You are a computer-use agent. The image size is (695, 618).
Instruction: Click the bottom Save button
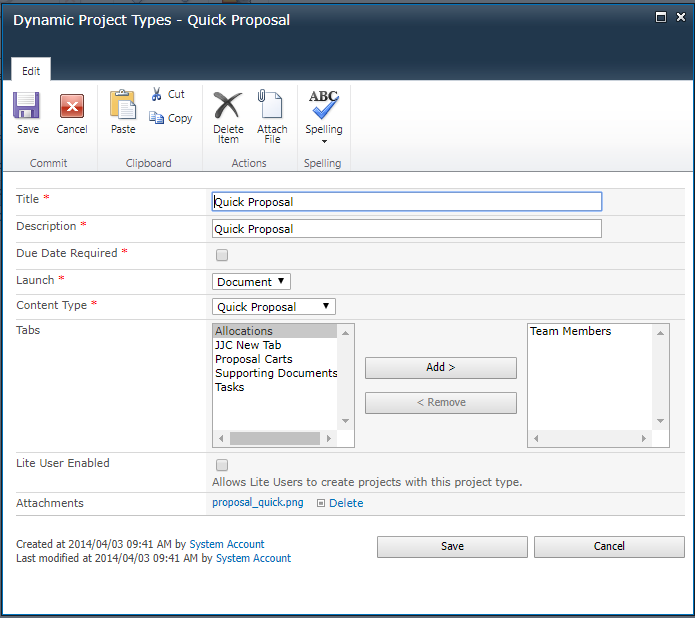[453, 547]
